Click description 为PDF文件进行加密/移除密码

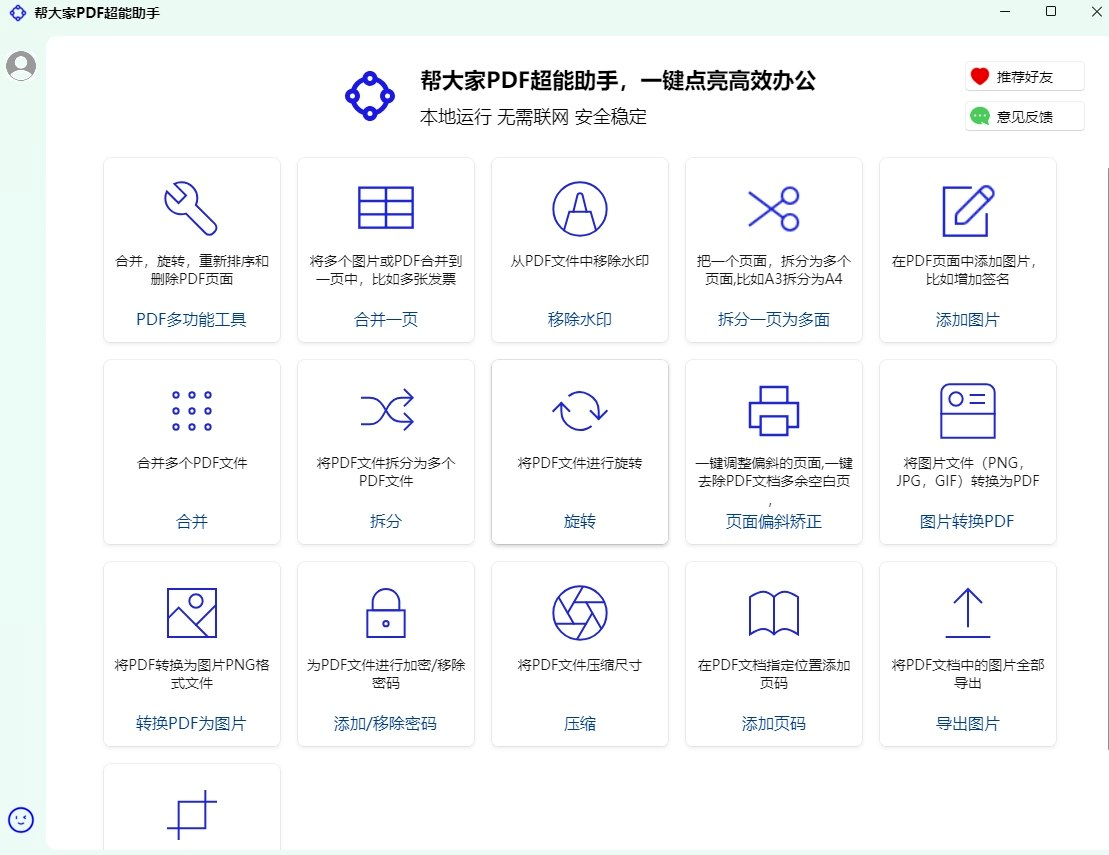click(x=385, y=674)
